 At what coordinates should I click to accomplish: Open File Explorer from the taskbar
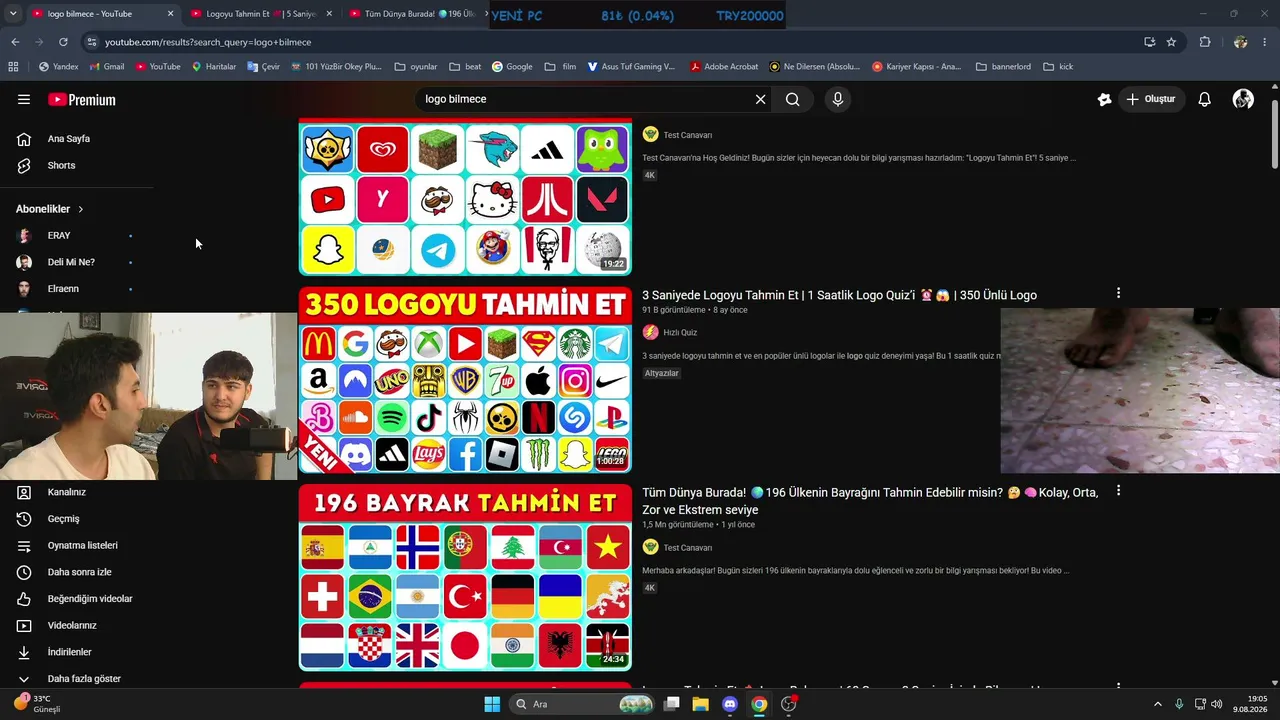coord(701,704)
